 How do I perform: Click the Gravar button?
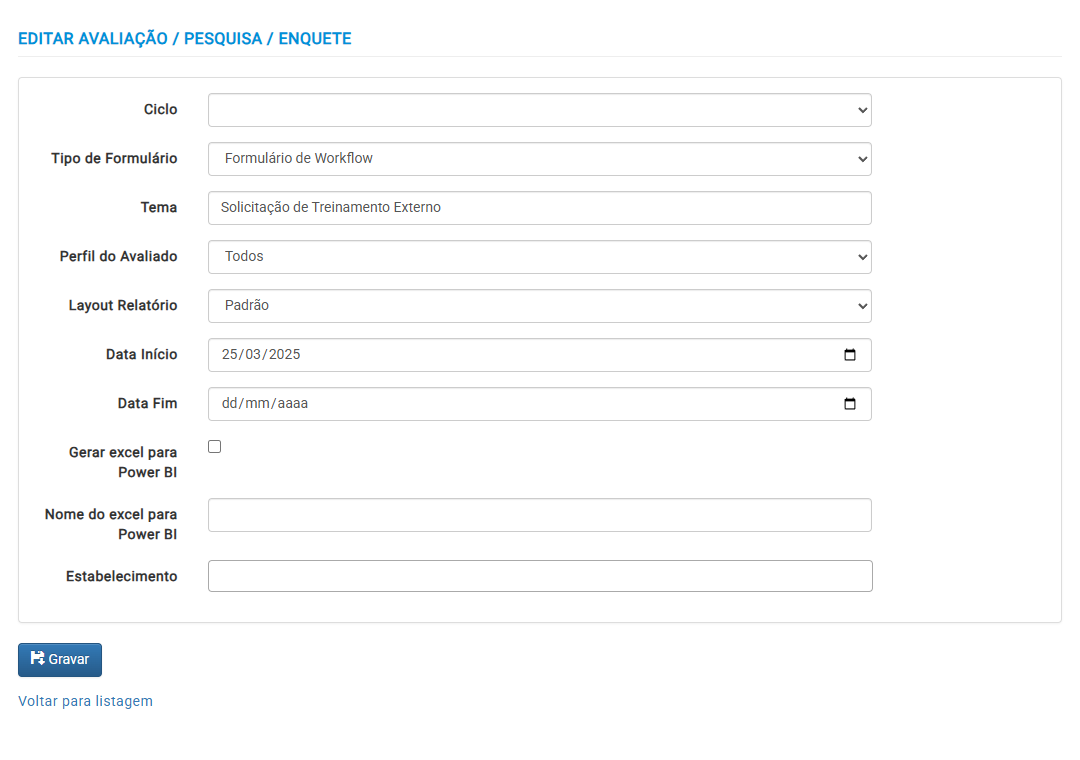pyautogui.click(x=60, y=660)
